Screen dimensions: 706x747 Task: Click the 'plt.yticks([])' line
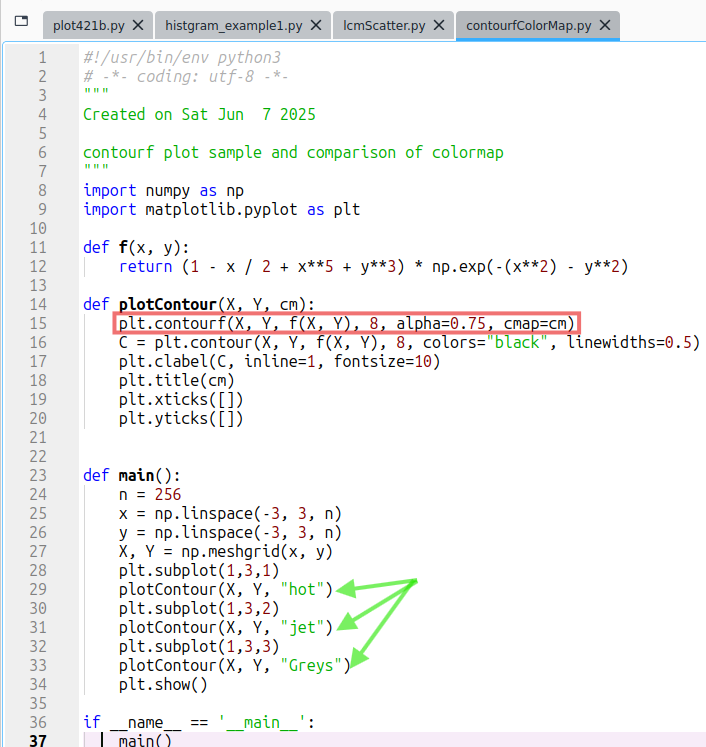coord(181,419)
